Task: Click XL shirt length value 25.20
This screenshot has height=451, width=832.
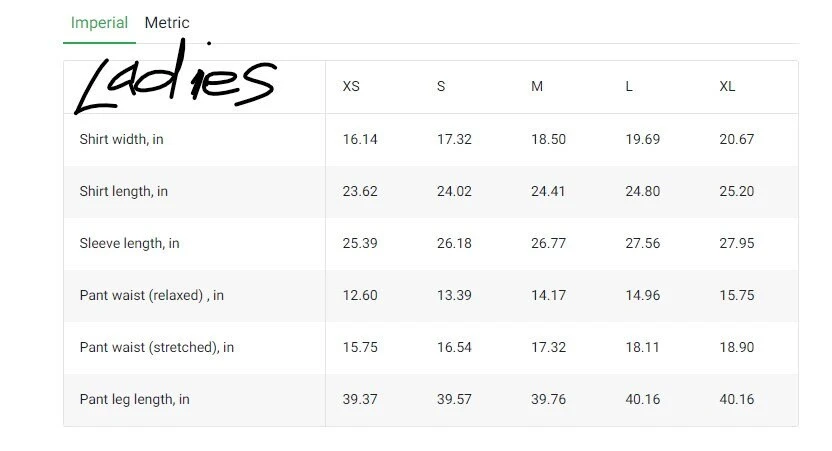Action: [x=736, y=192]
